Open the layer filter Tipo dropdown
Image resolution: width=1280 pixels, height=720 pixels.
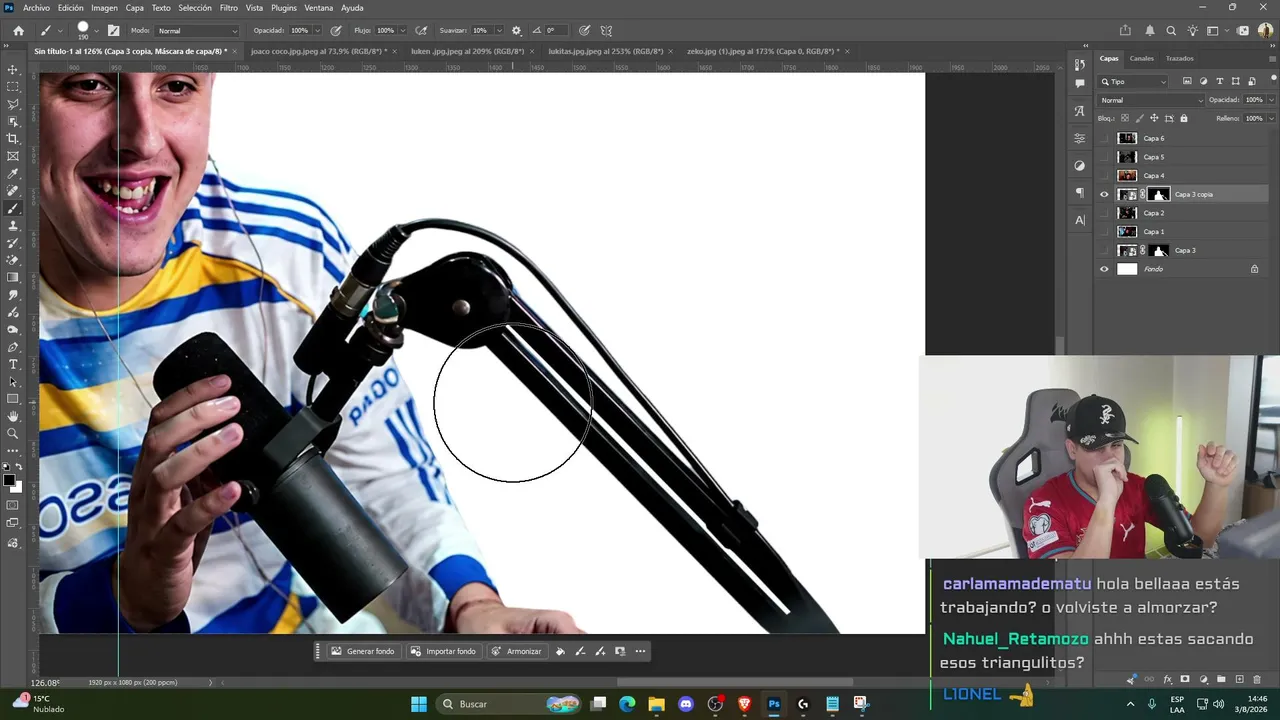[x=1133, y=81]
